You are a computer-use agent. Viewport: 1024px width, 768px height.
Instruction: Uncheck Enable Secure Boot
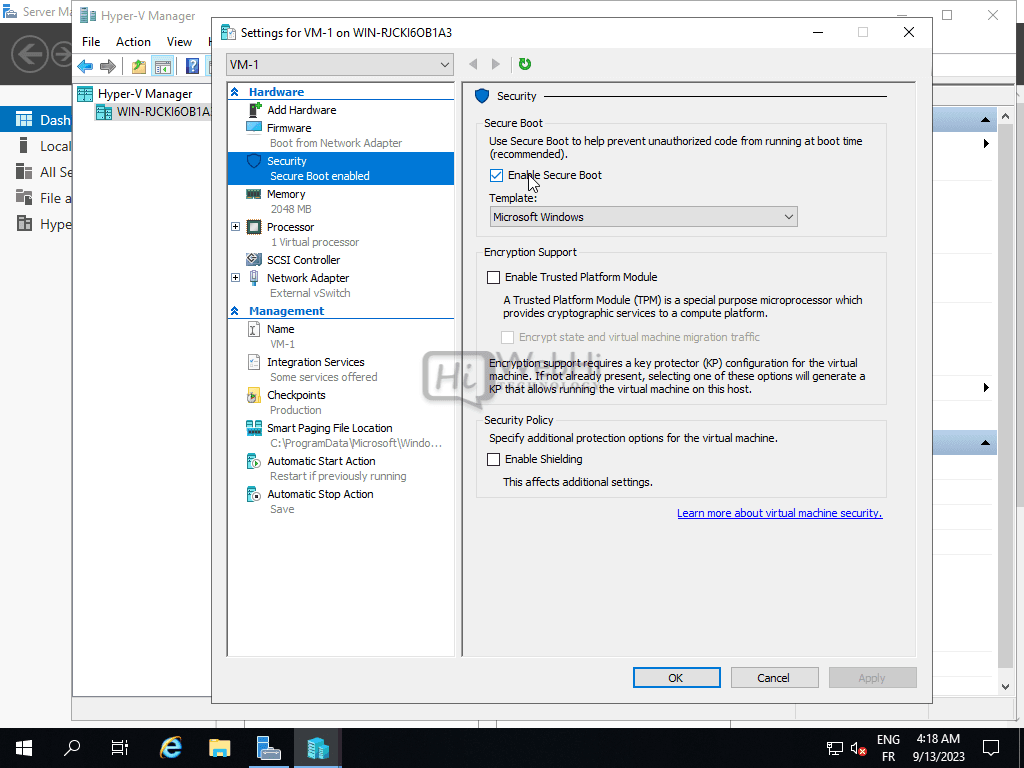496,175
